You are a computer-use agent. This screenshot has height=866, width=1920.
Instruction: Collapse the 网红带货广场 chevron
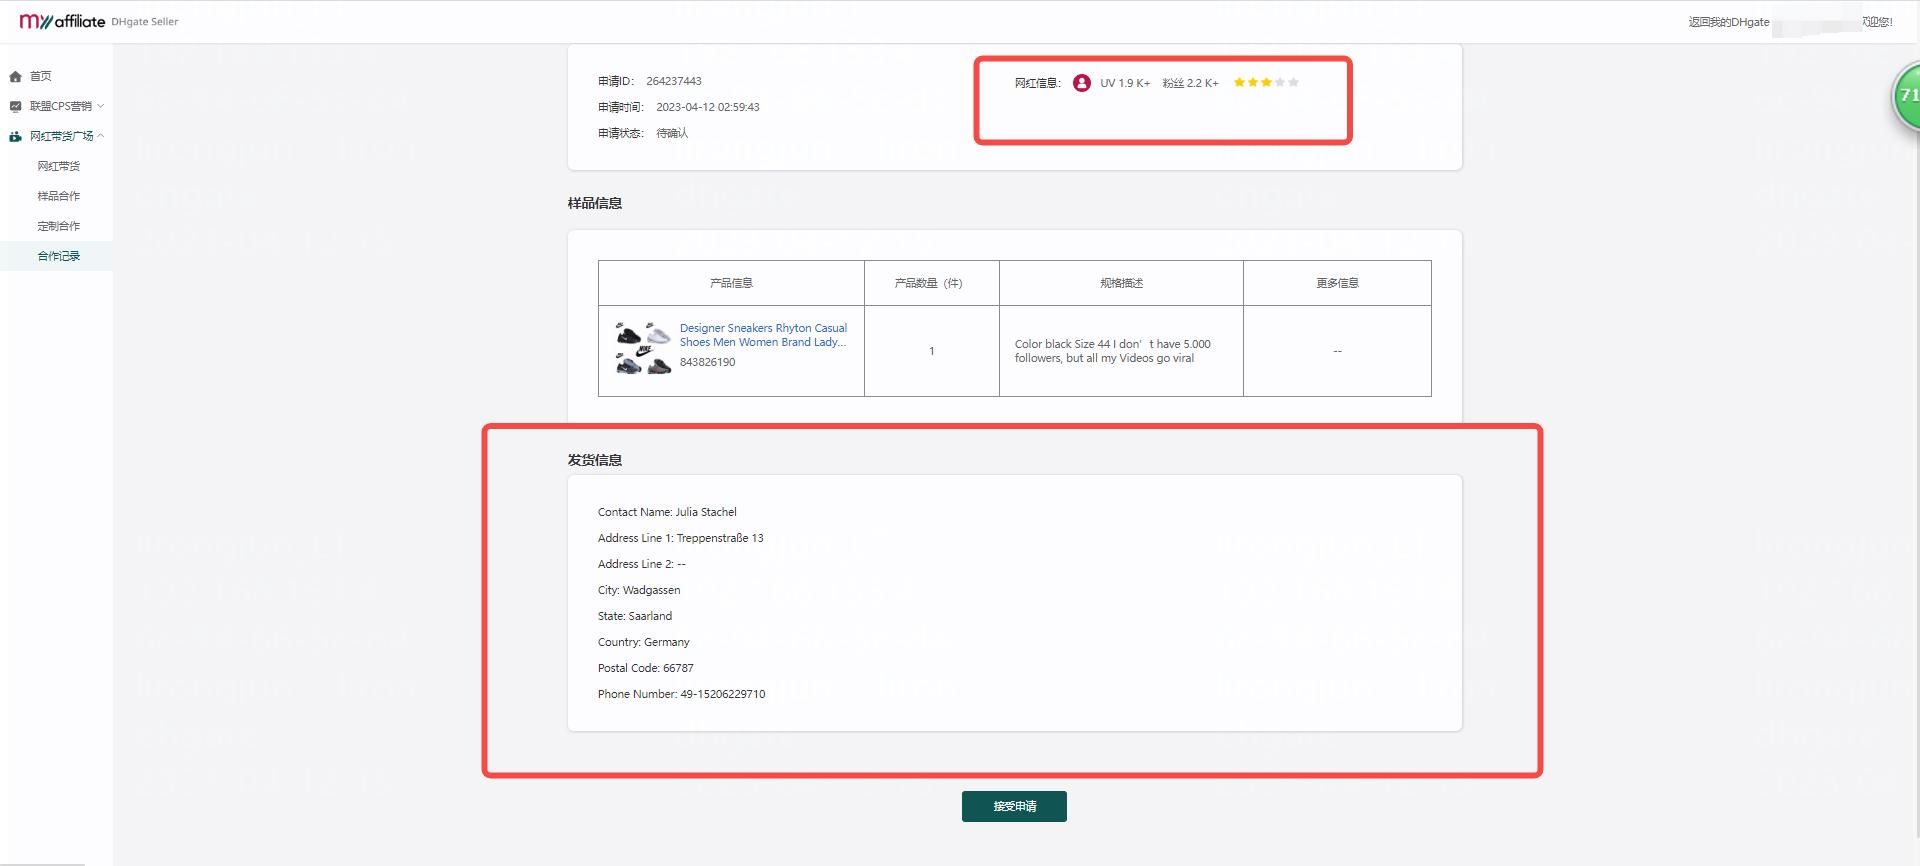click(101, 136)
